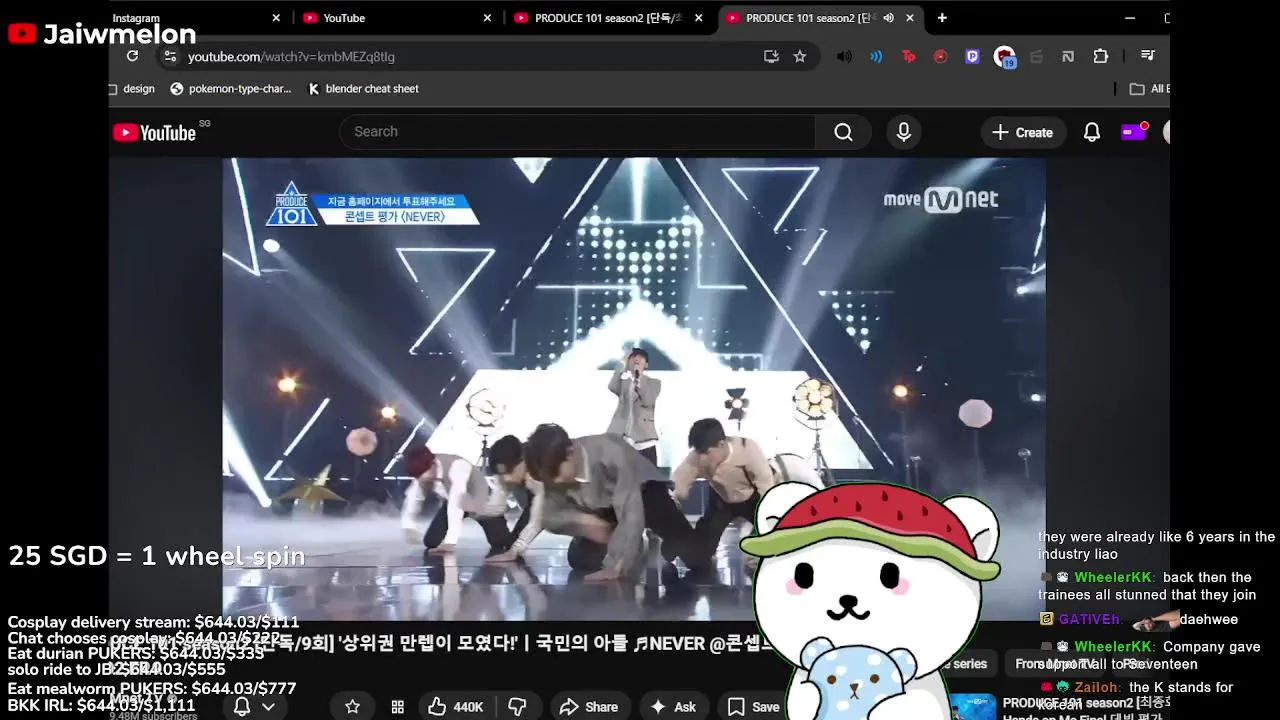Open the shield extension with 19 badge
1280x720 pixels.
(1004, 57)
